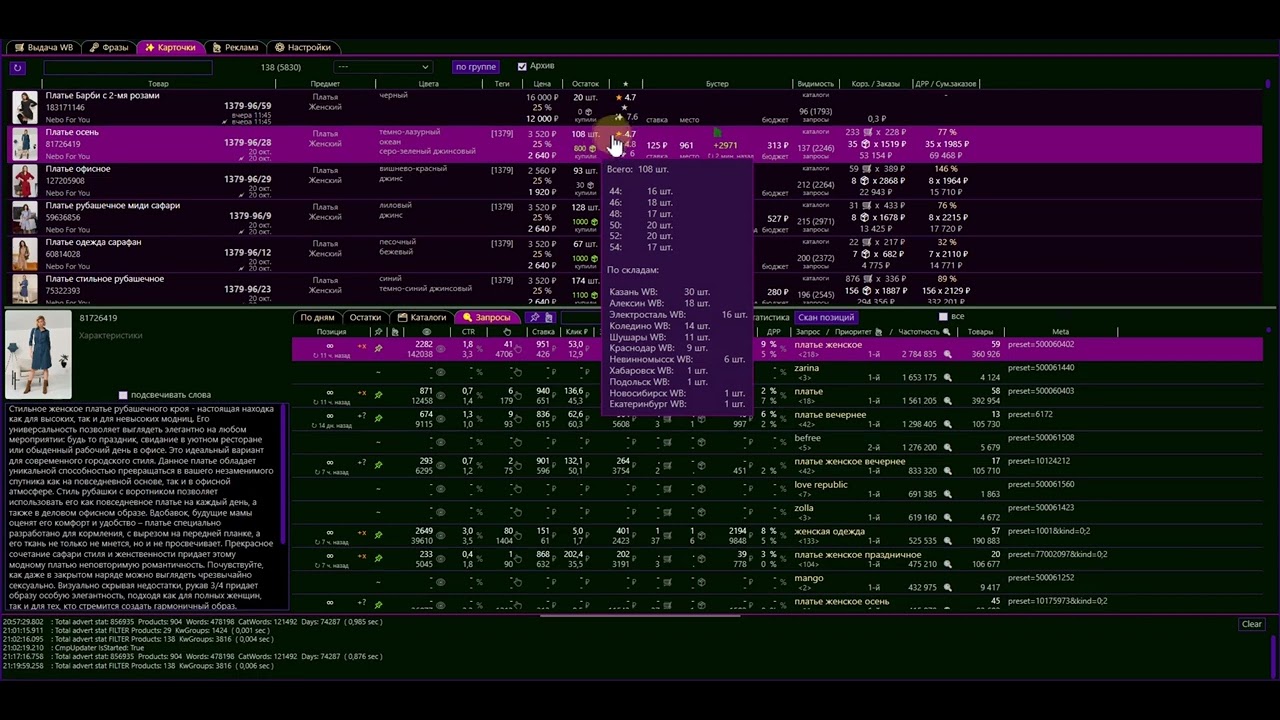Viewport: 1280px width, 720px height.
Task: Toggle the все checkbox
Action: [943, 317]
